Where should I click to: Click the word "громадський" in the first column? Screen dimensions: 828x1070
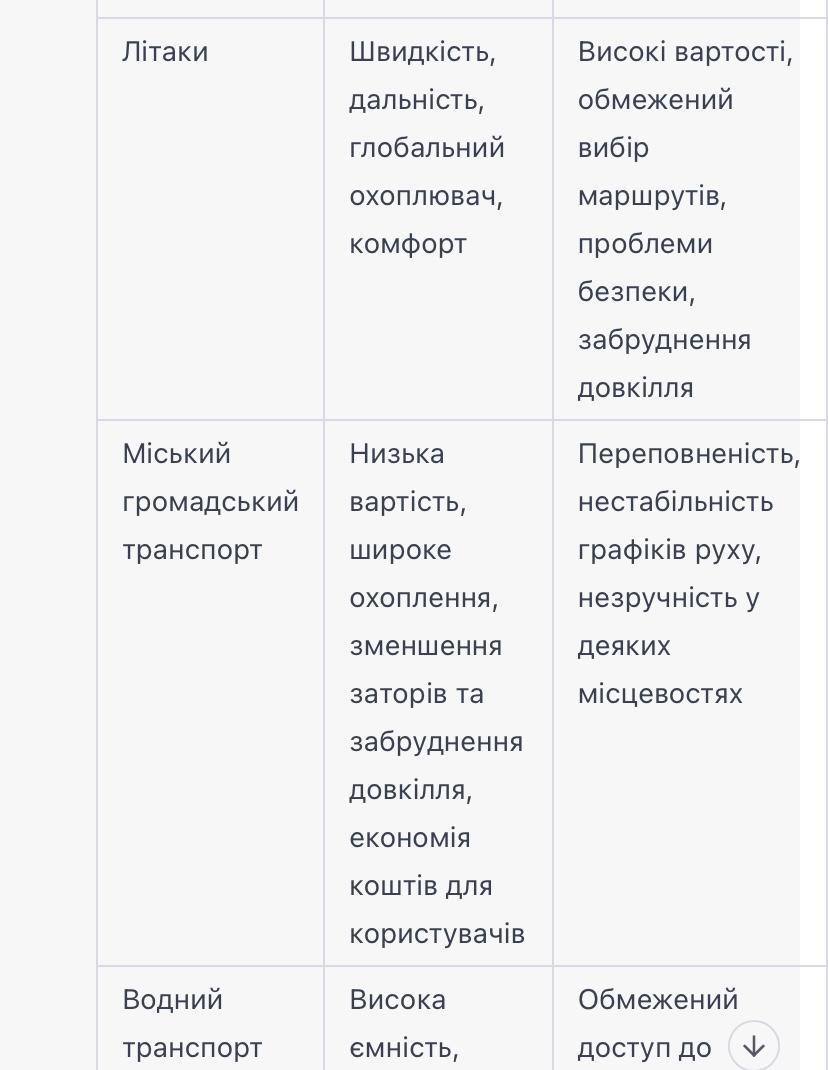[x=210, y=502]
